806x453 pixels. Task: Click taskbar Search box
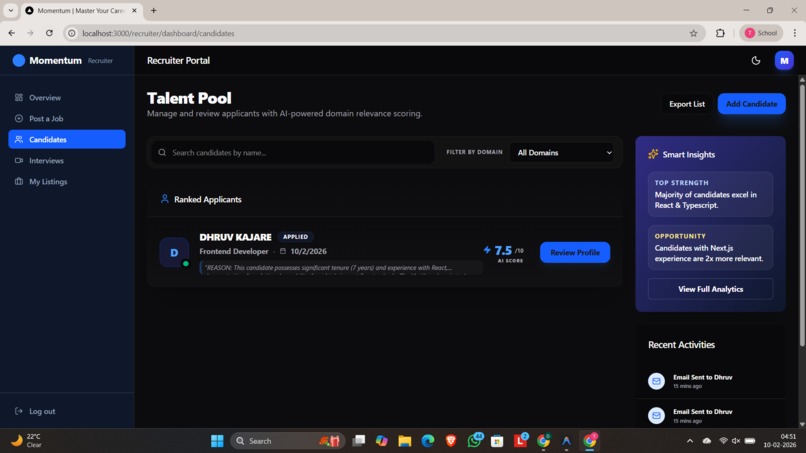click(288, 441)
